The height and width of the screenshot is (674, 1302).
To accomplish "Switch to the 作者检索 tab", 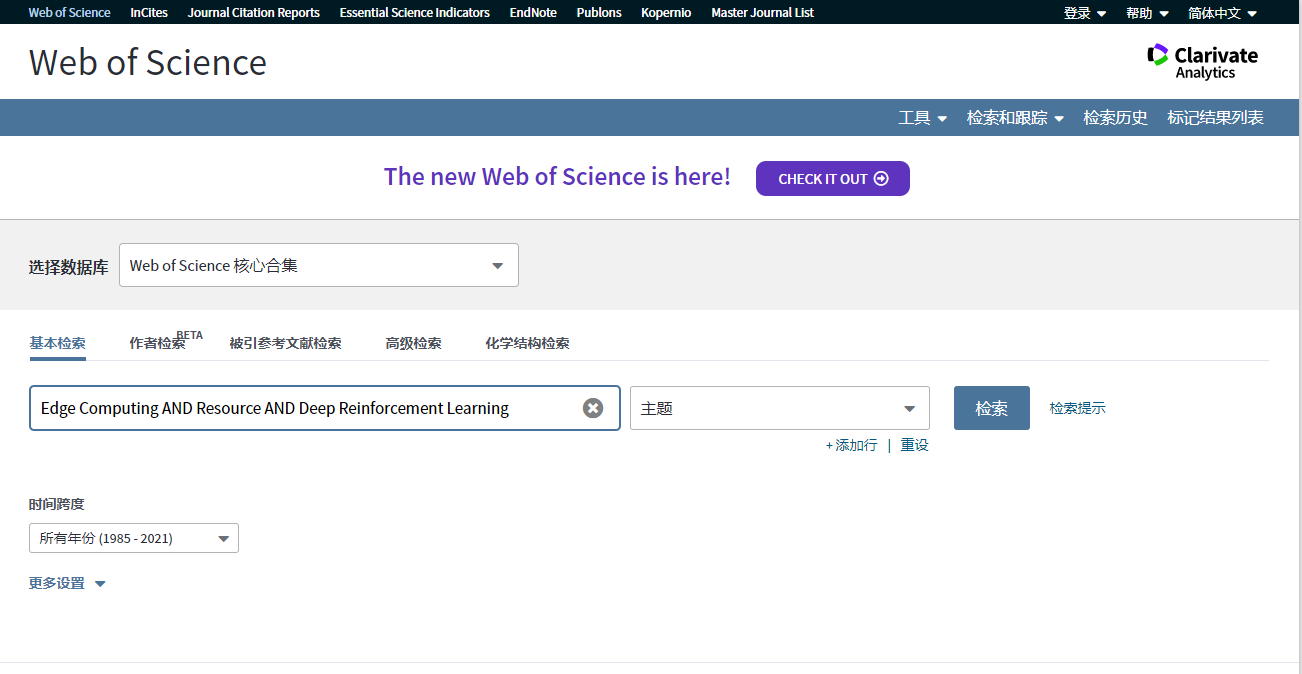I will click(157, 343).
